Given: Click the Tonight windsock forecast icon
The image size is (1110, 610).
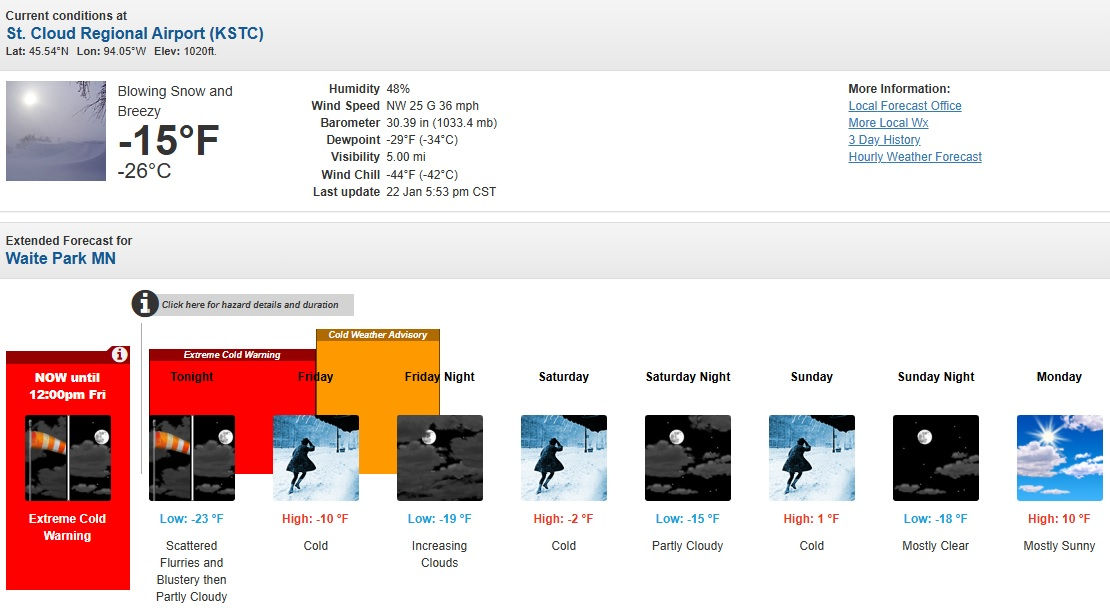Looking at the screenshot, I should click(x=192, y=458).
